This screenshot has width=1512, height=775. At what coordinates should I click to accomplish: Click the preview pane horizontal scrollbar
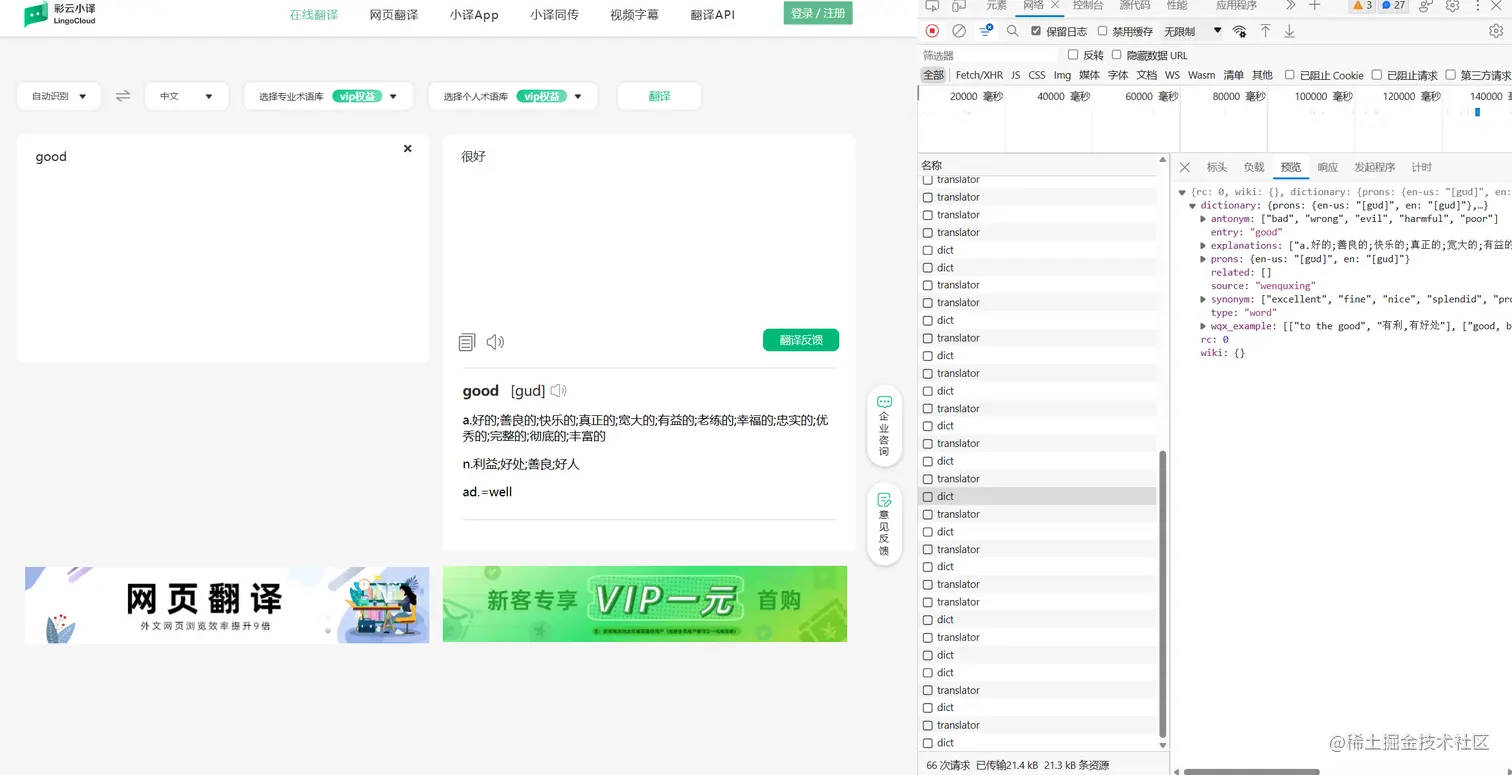[1251, 772]
